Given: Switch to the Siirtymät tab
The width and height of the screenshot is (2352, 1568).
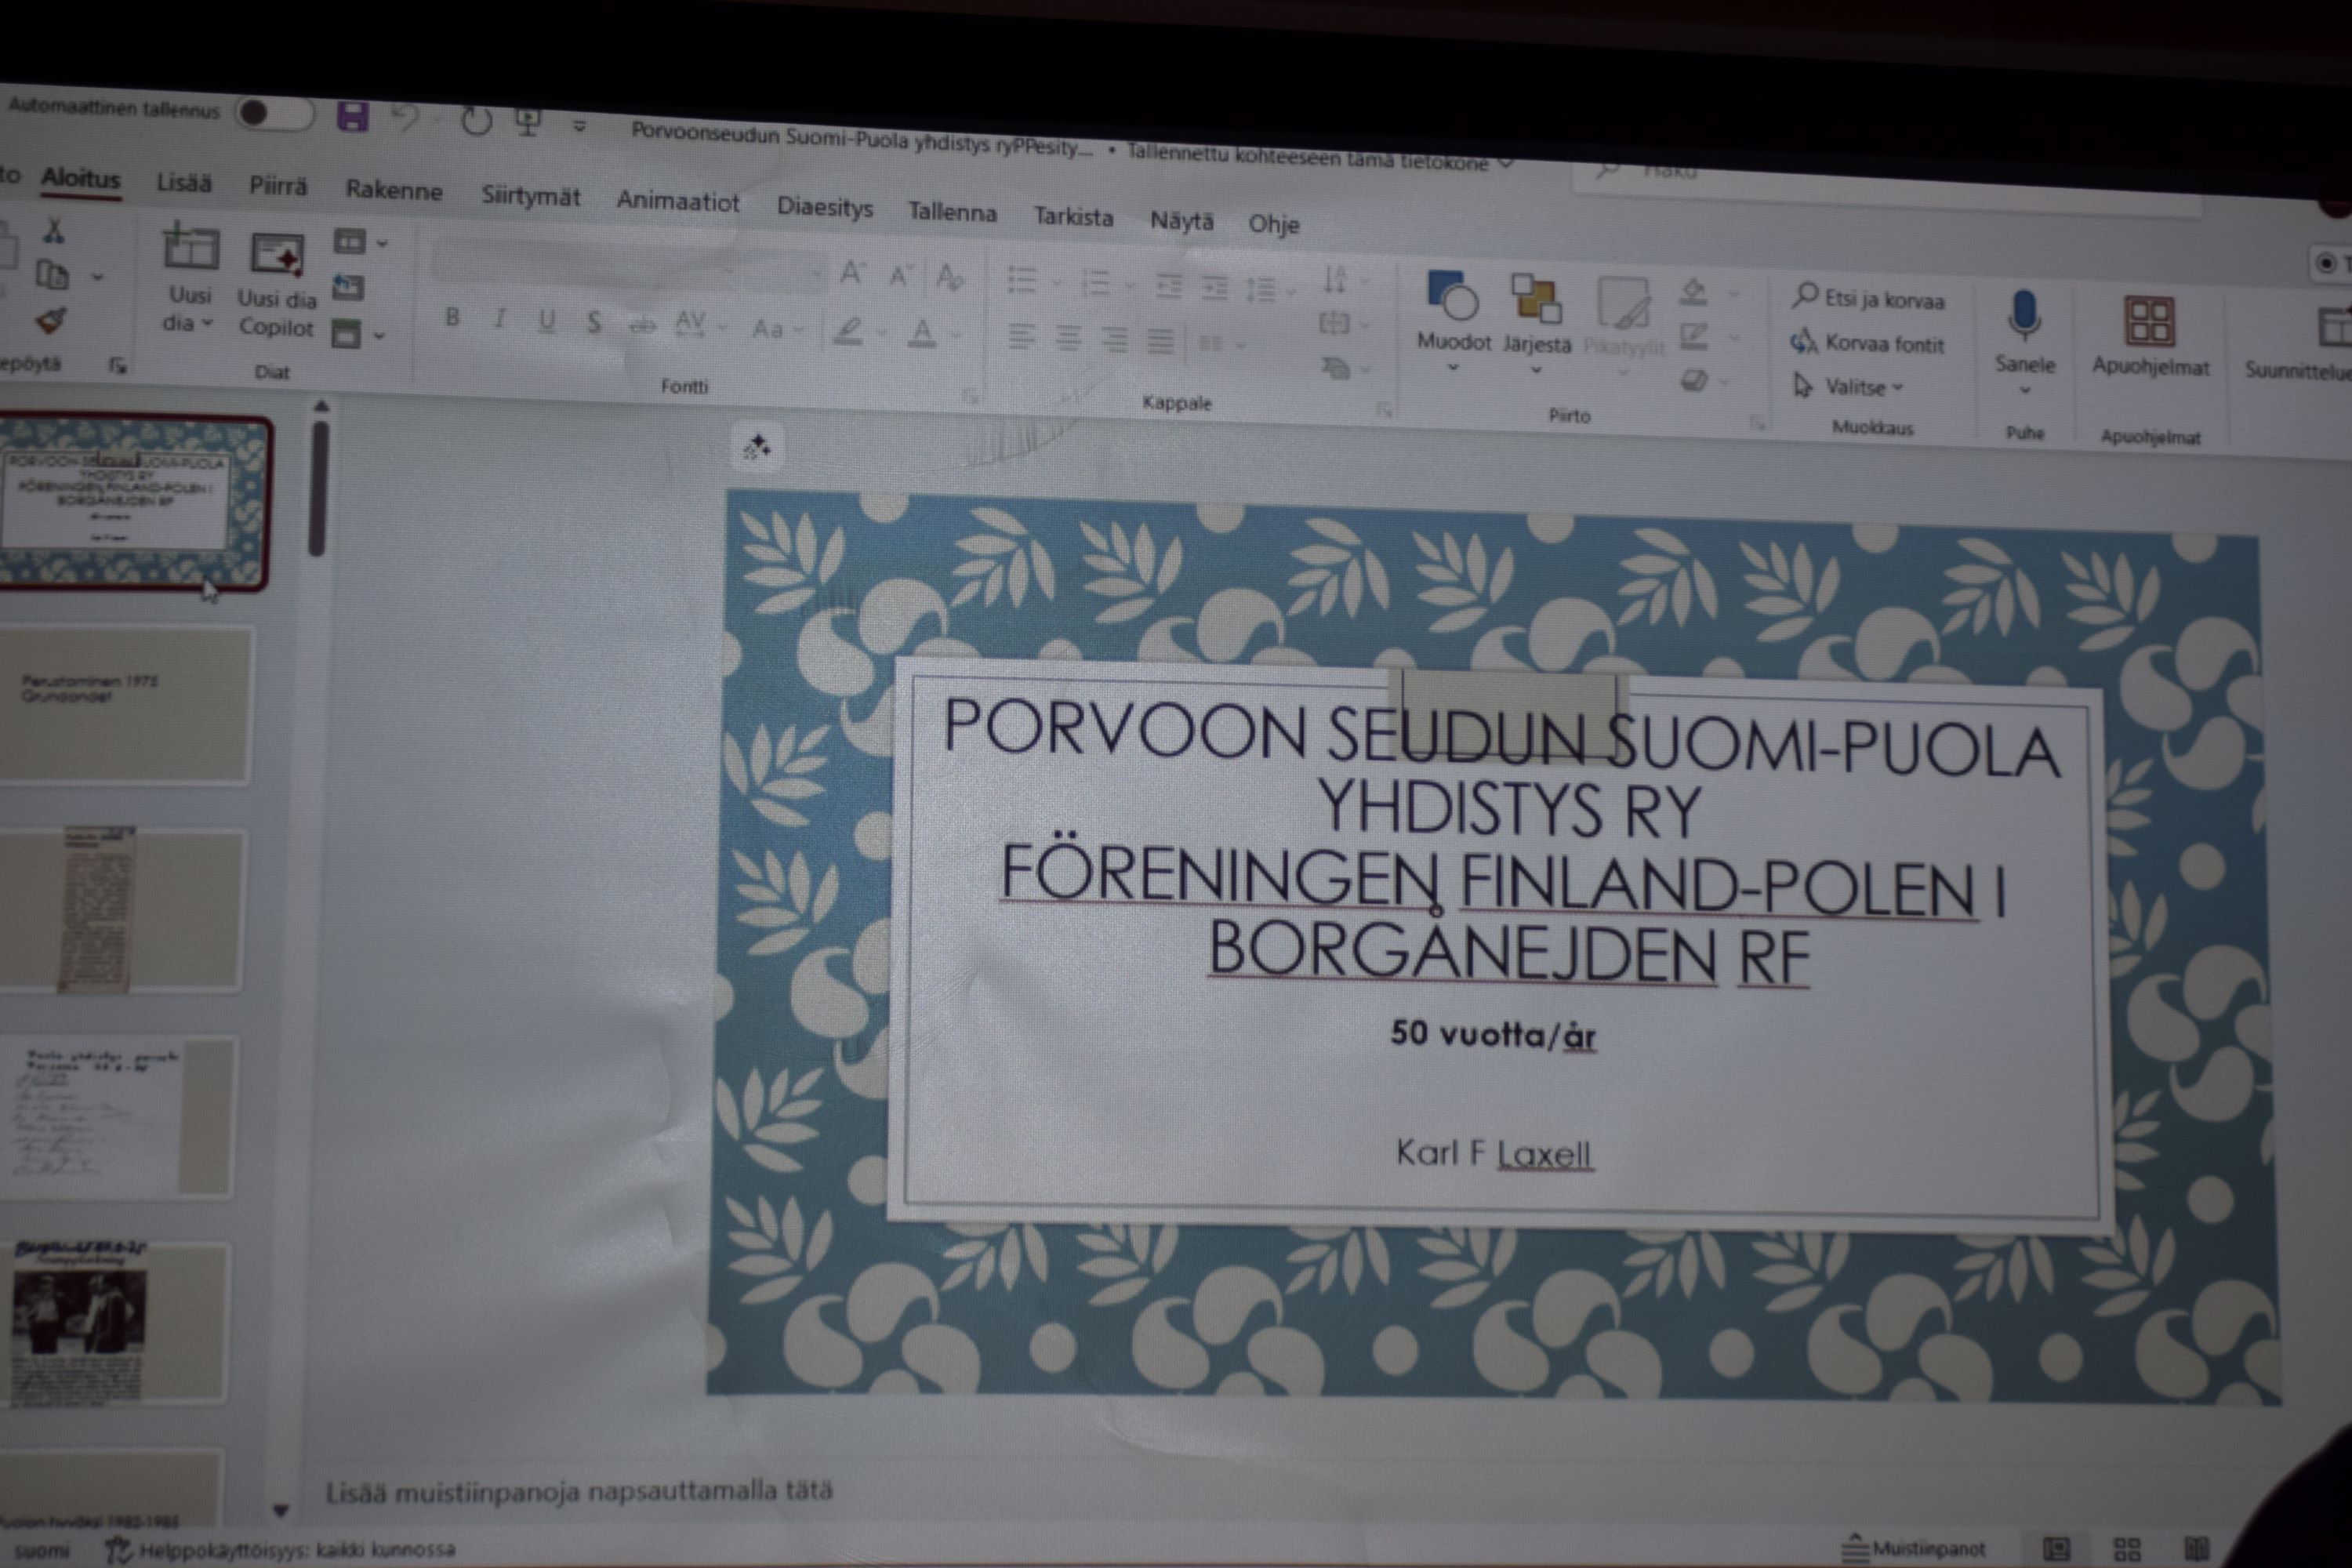Looking at the screenshot, I should coord(530,196).
